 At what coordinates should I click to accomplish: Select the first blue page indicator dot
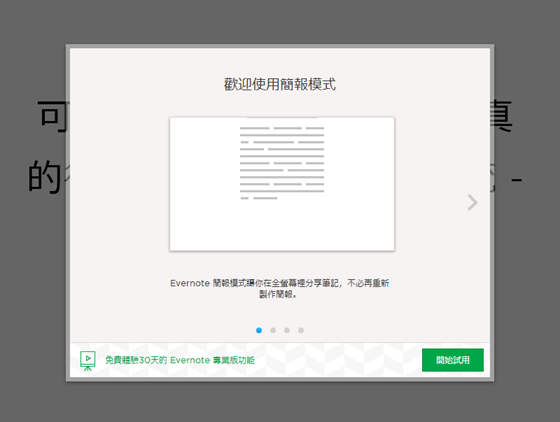[x=259, y=330]
